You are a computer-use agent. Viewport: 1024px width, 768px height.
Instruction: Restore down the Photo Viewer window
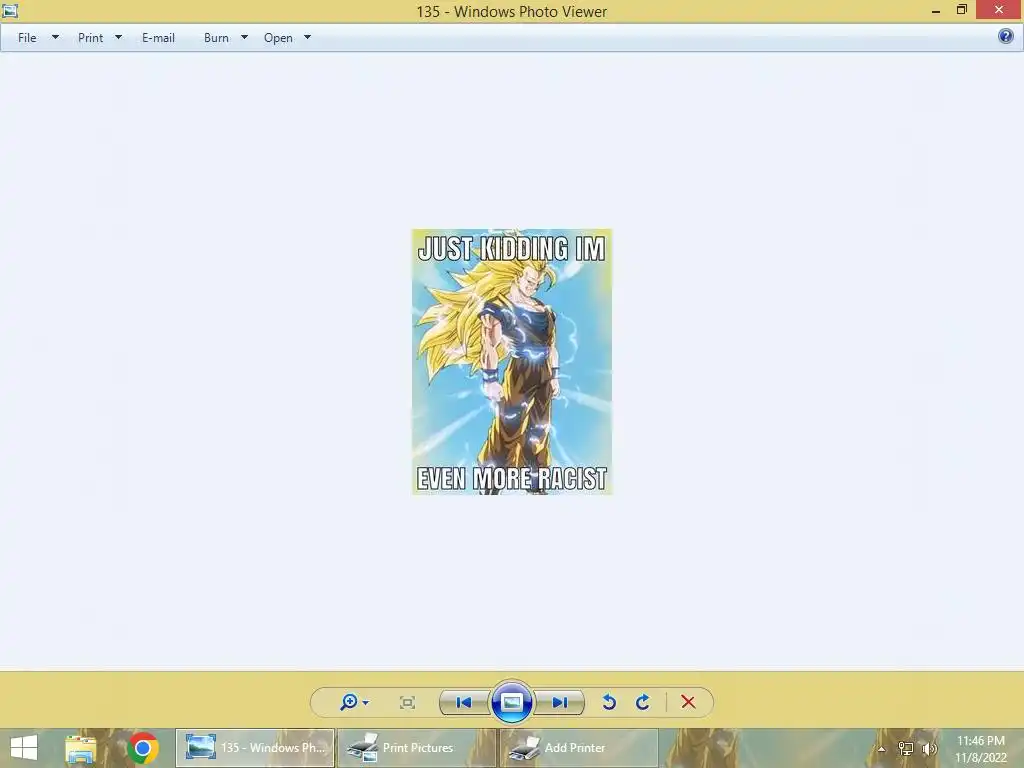[961, 10]
